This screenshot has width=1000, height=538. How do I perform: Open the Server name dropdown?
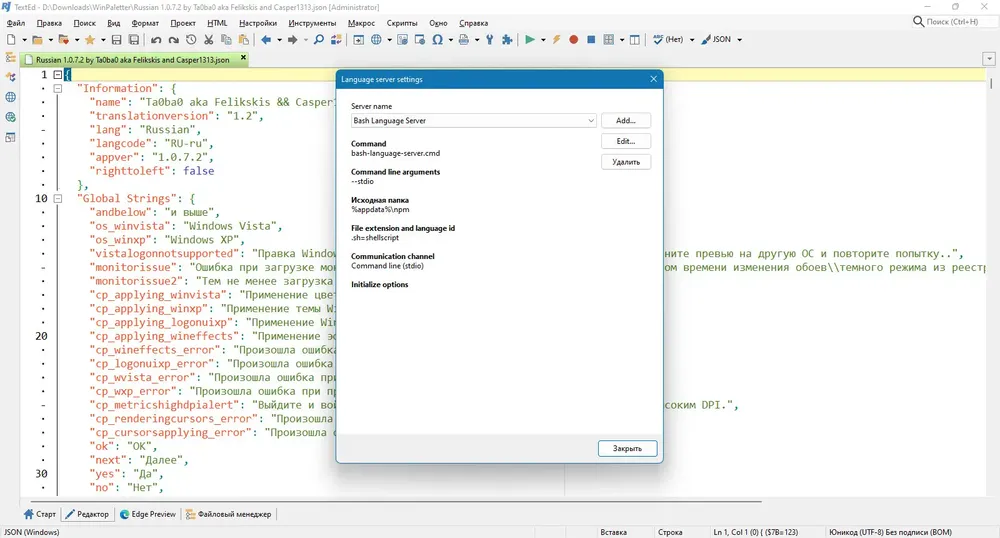pos(474,120)
